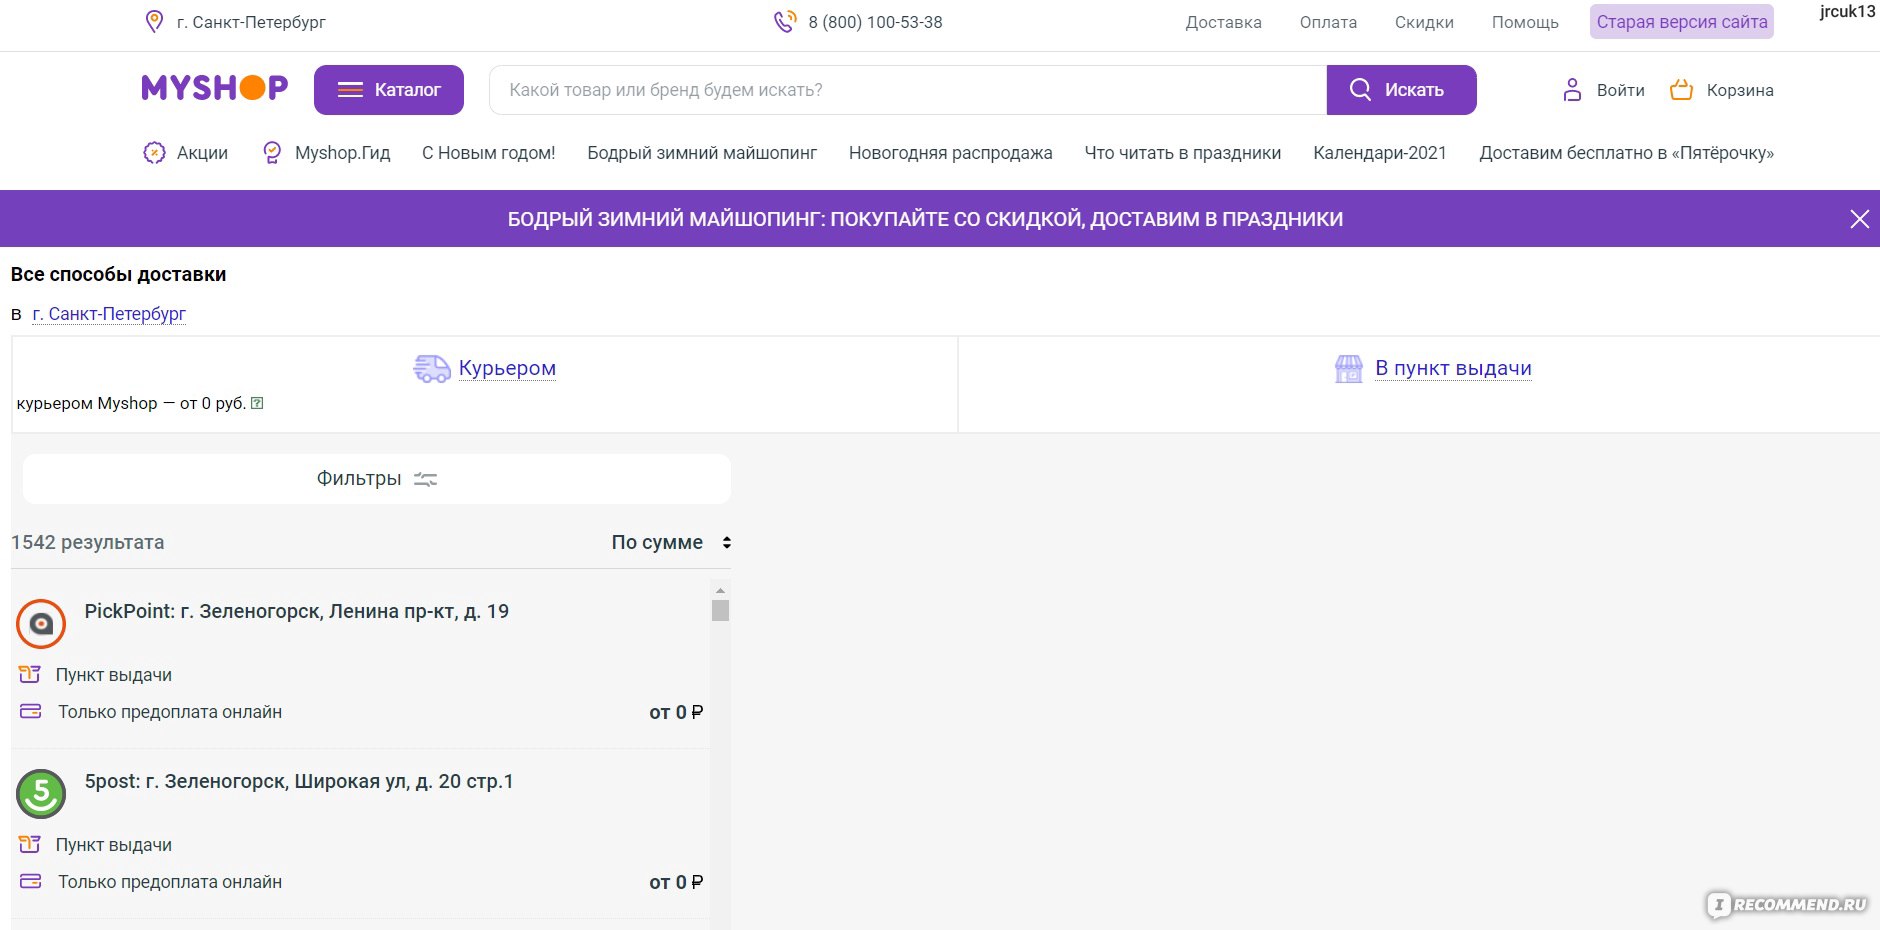Click the Акции discount badge icon
The image size is (1880, 930).
click(154, 153)
